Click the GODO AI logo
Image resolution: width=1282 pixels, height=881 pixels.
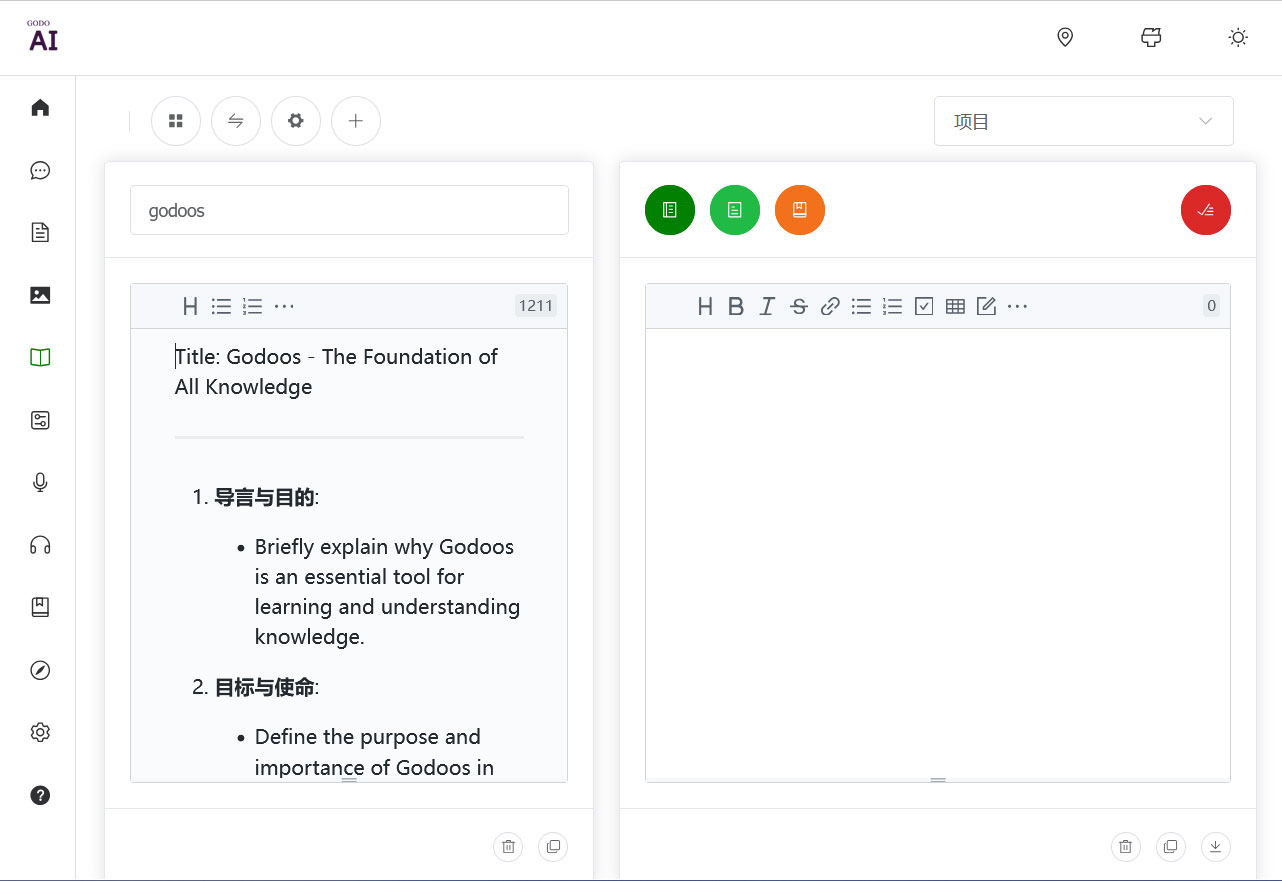click(42, 36)
